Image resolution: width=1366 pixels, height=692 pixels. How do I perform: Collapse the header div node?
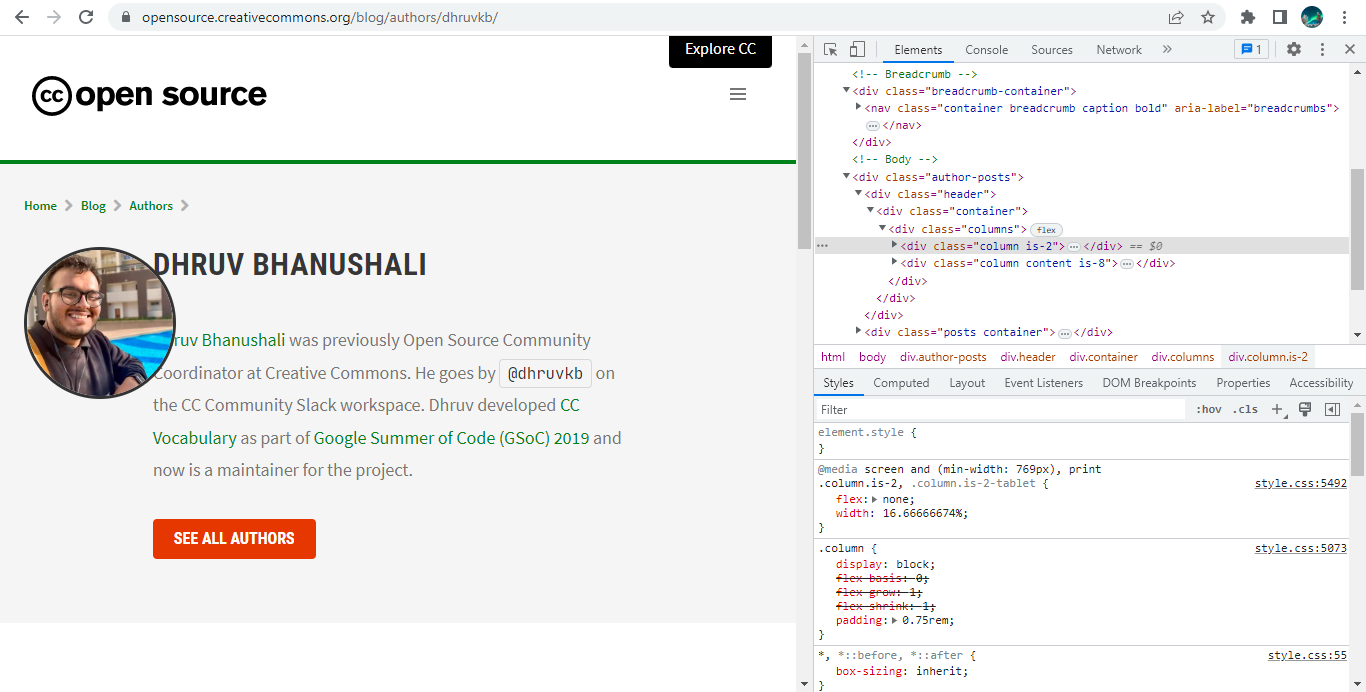pos(859,194)
